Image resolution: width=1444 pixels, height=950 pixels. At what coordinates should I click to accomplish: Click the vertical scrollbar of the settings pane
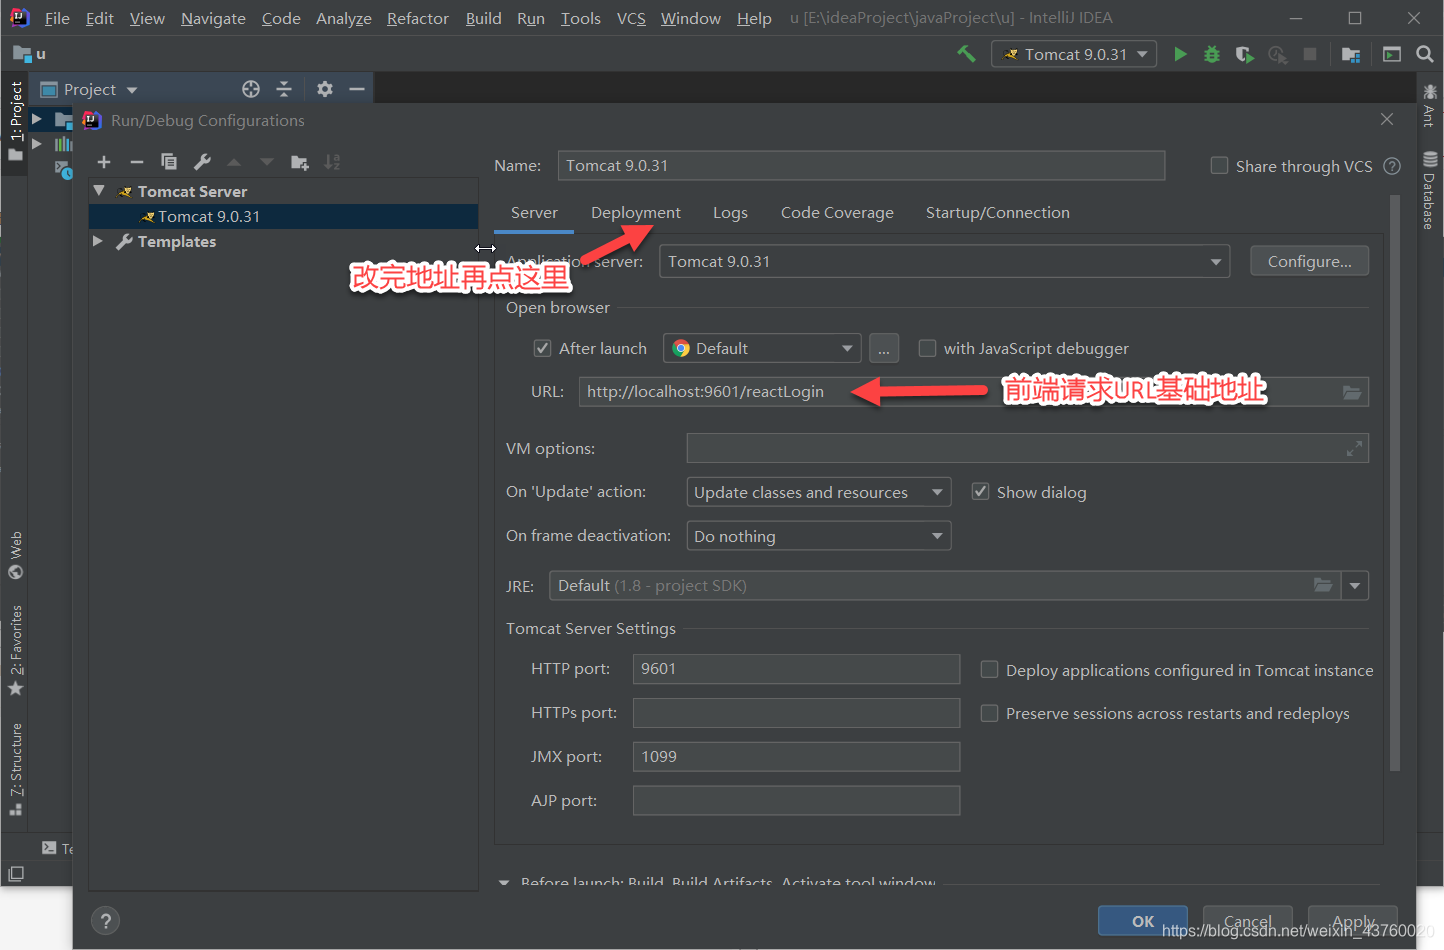point(1395,483)
